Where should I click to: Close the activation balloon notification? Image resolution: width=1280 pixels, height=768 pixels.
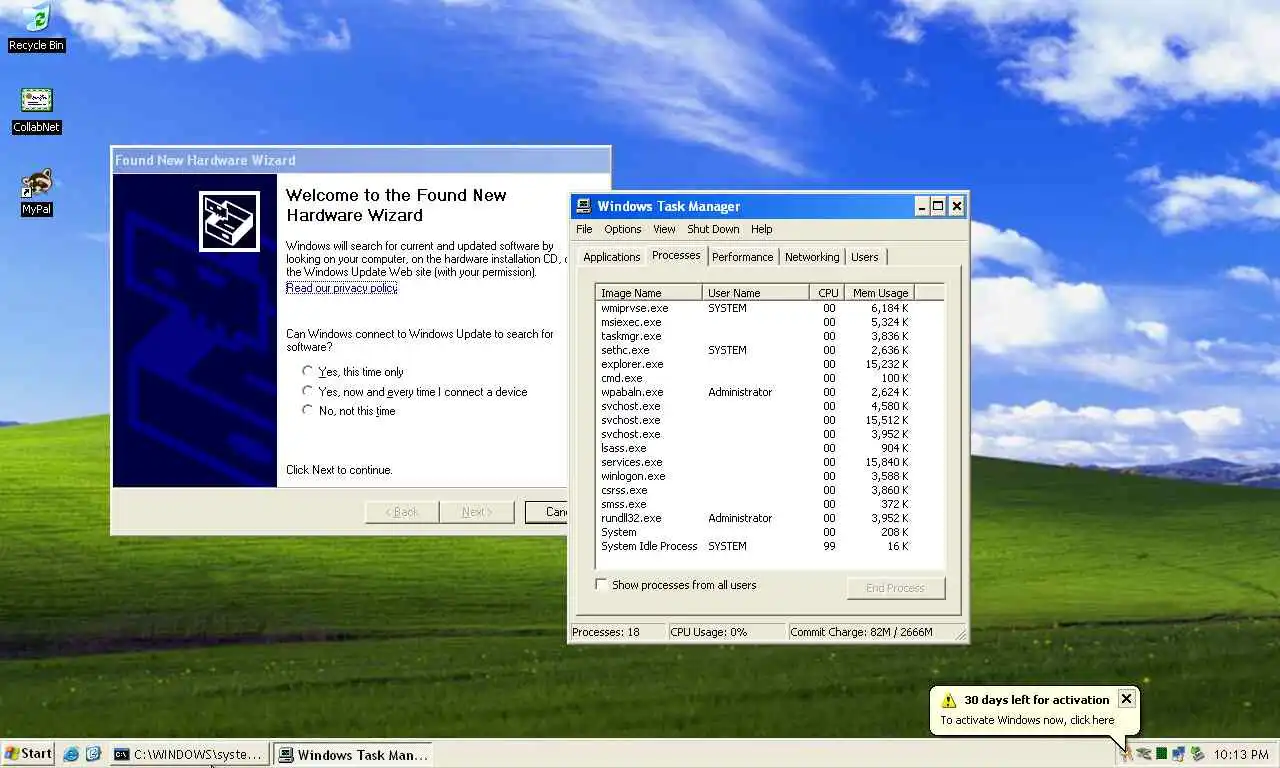pyautogui.click(x=1126, y=699)
